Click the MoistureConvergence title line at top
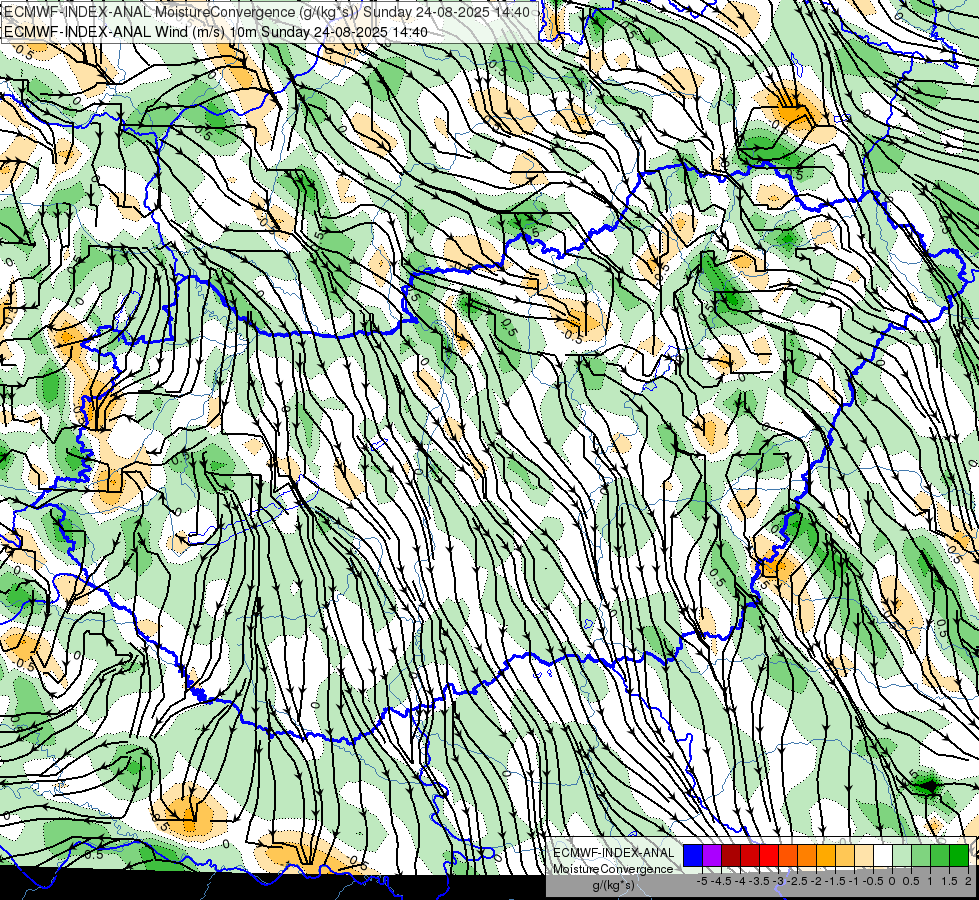 (x=268, y=12)
